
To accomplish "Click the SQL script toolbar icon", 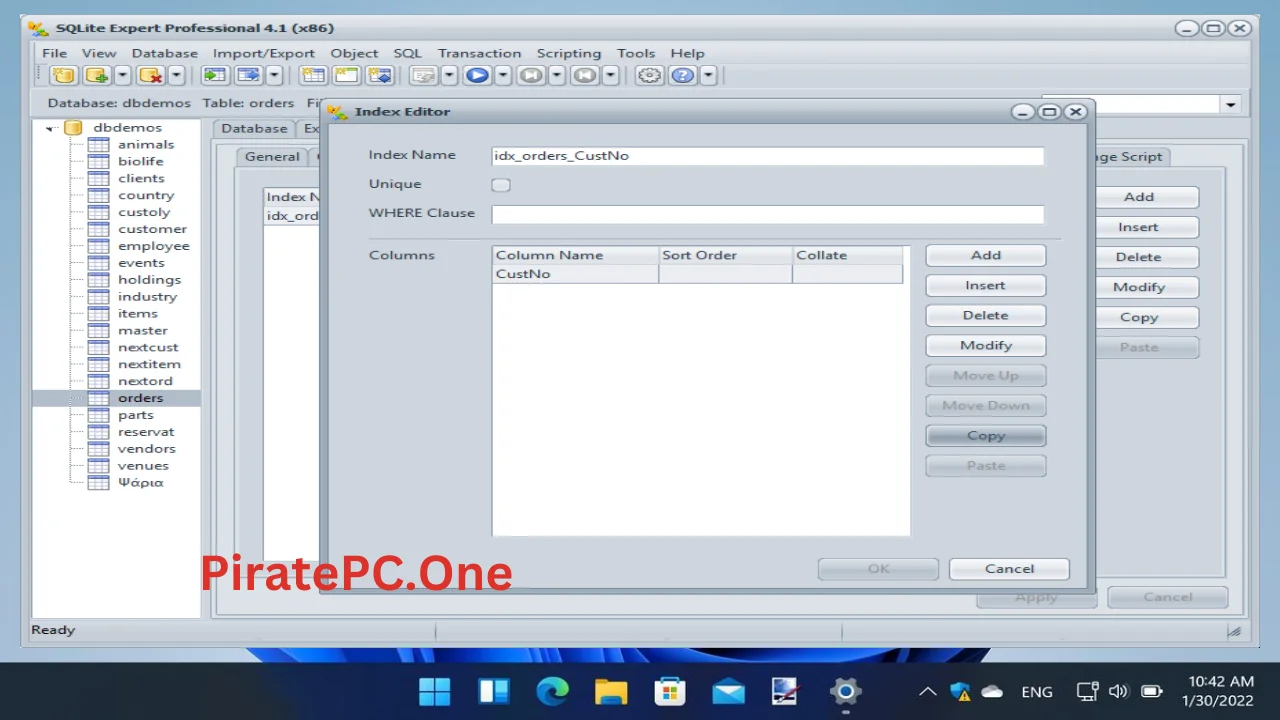I will 424,75.
